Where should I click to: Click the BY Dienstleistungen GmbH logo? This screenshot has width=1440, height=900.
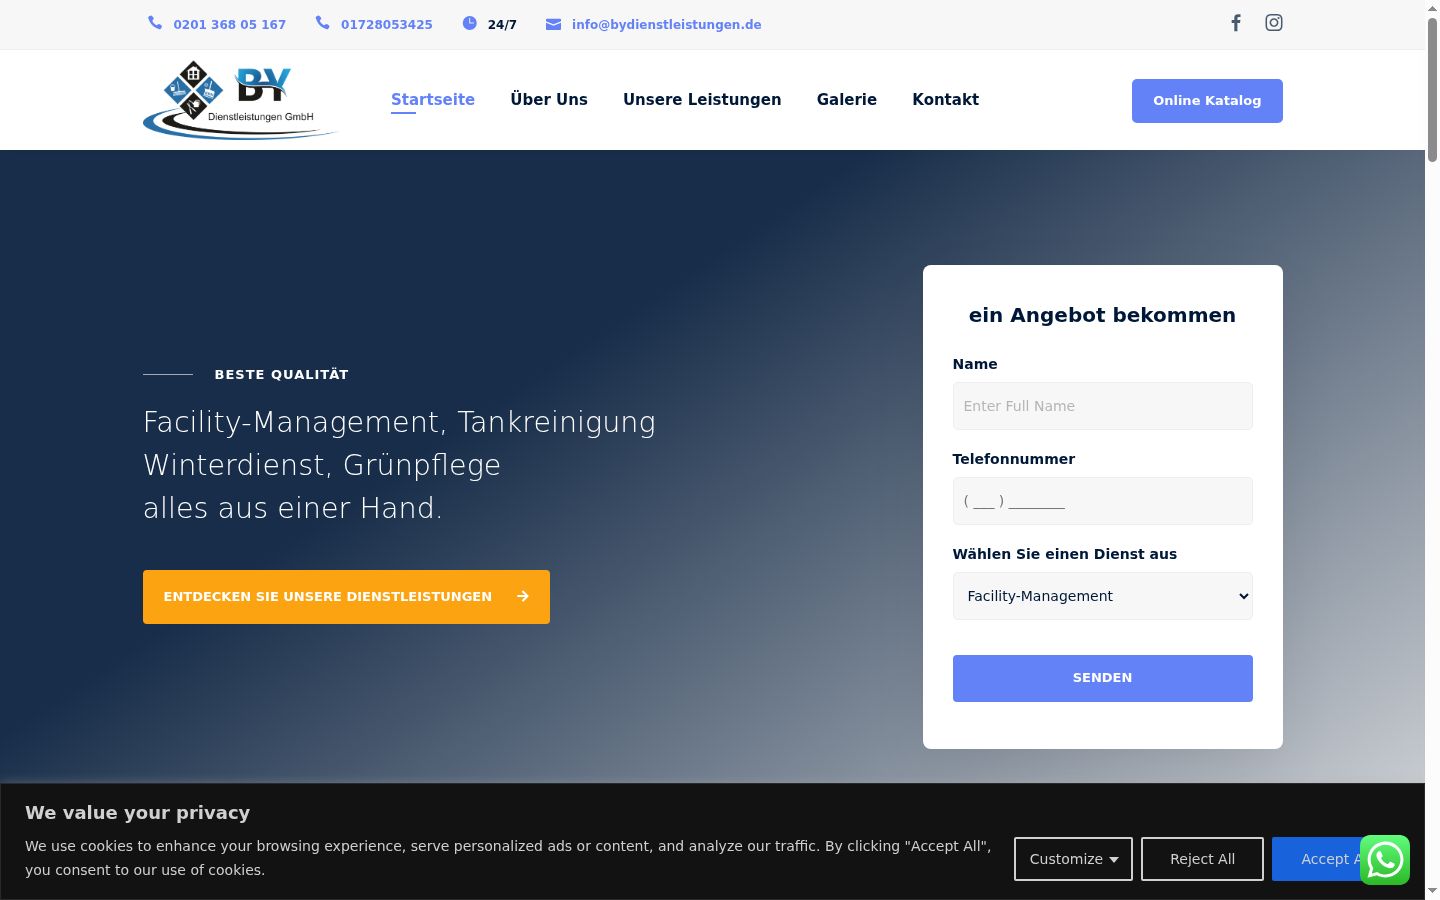coord(240,100)
